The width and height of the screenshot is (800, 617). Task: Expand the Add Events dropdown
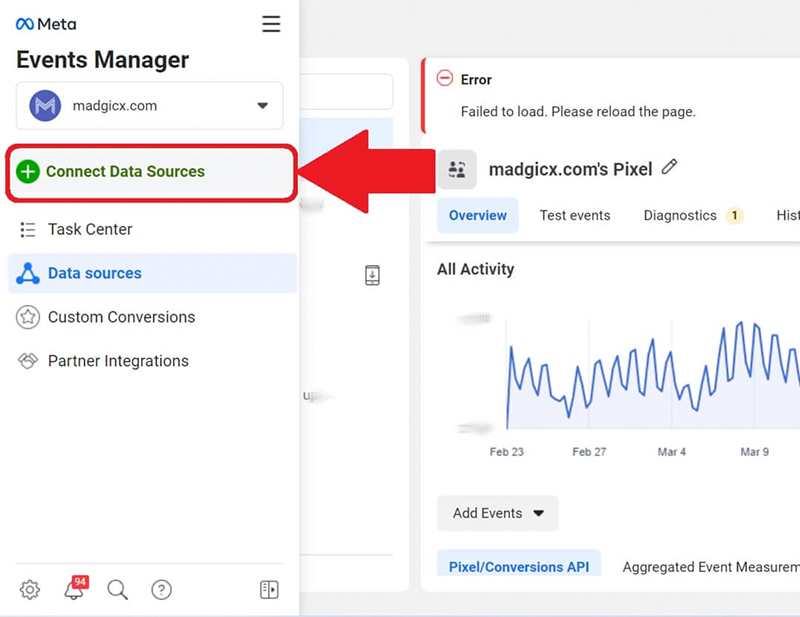click(497, 512)
